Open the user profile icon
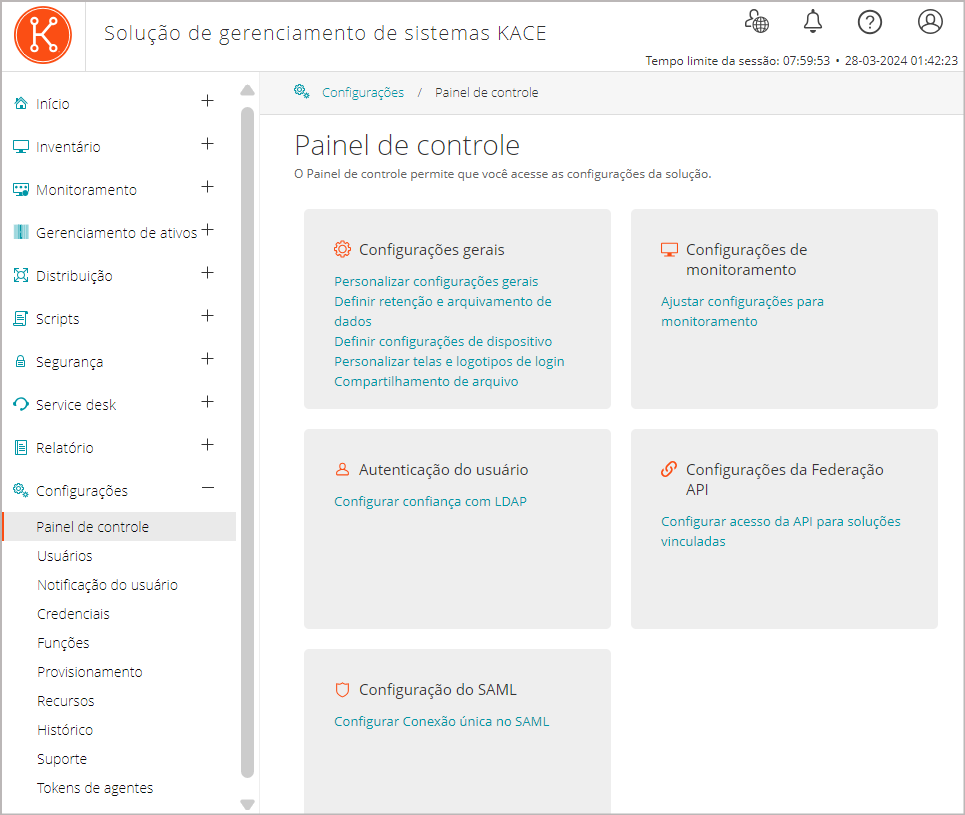The width and height of the screenshot is (965, 815). (x=930, y=21)
